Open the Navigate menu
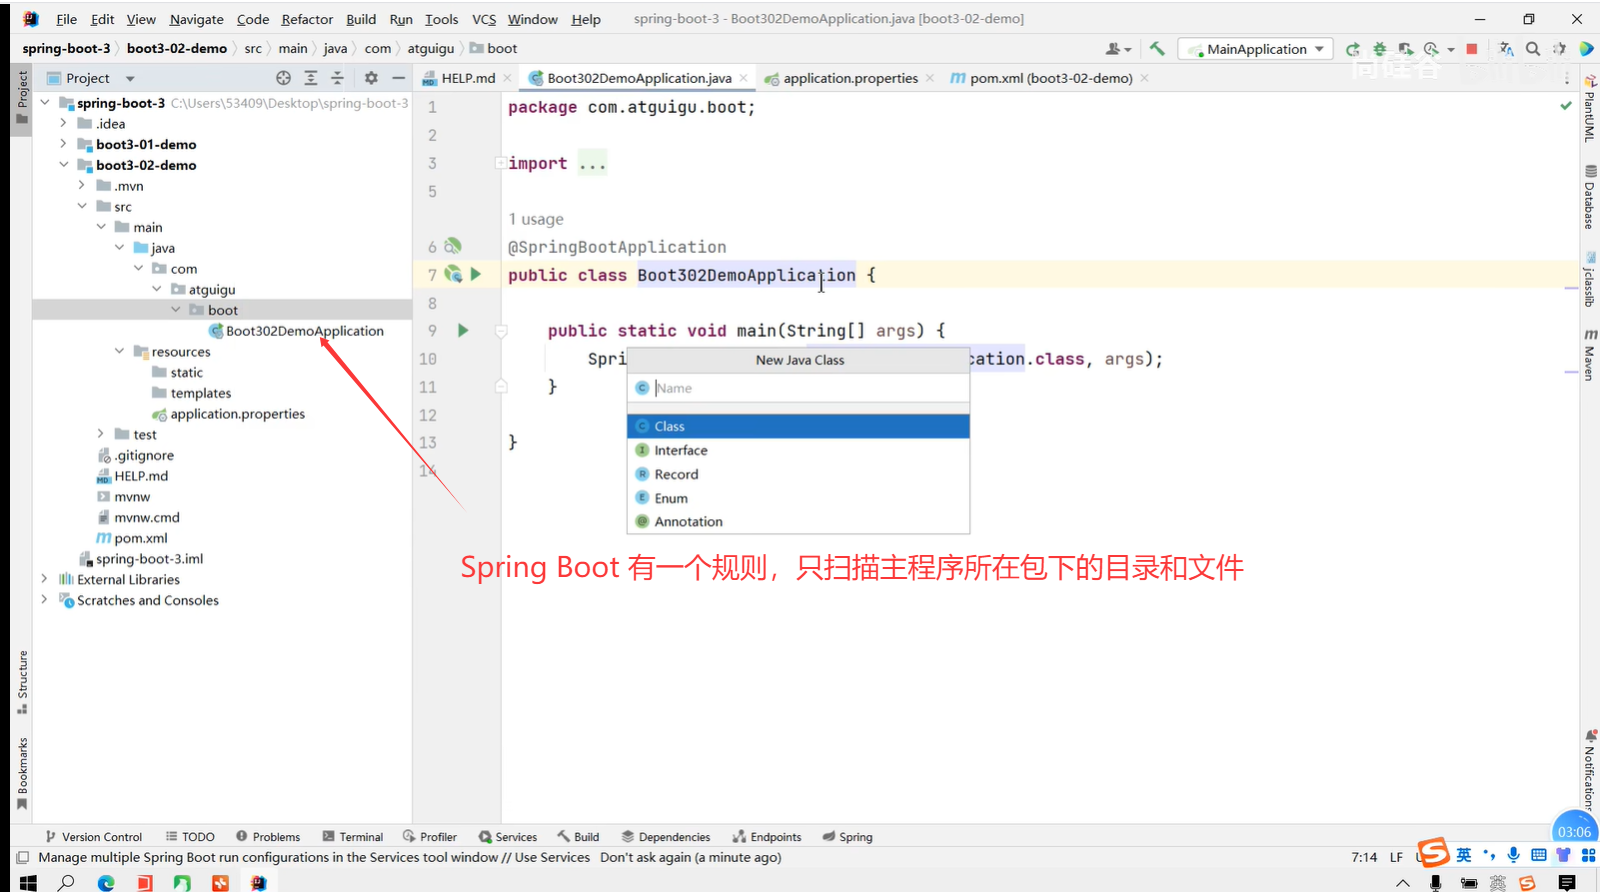Viewport: 1600px width, 892px height. point(197,19)
